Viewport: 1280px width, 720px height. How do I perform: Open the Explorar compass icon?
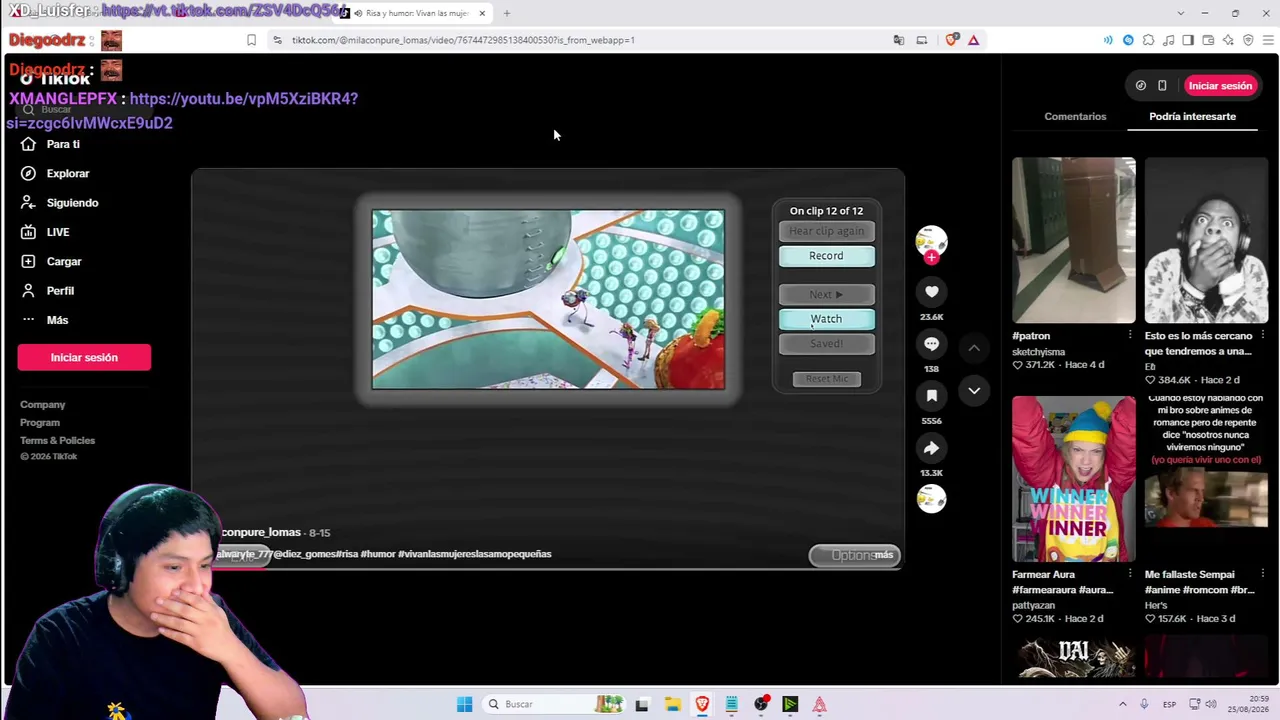(28, 173)
